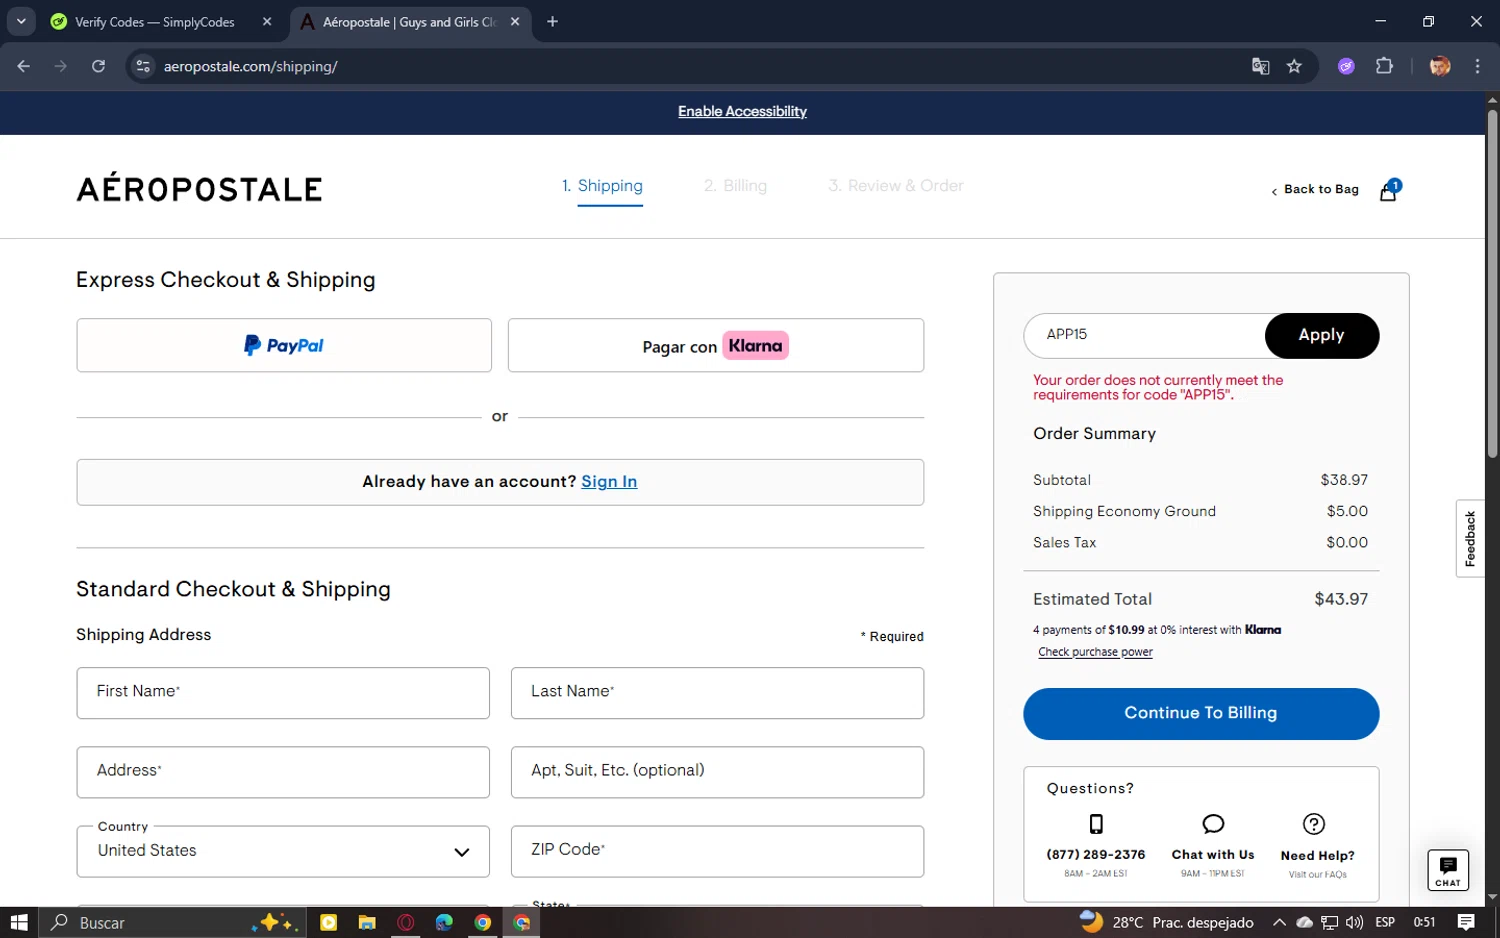Viewport: 1500px width, 938px height.
Task: Select the 1. Shipping checkout step
Action: 603,186
